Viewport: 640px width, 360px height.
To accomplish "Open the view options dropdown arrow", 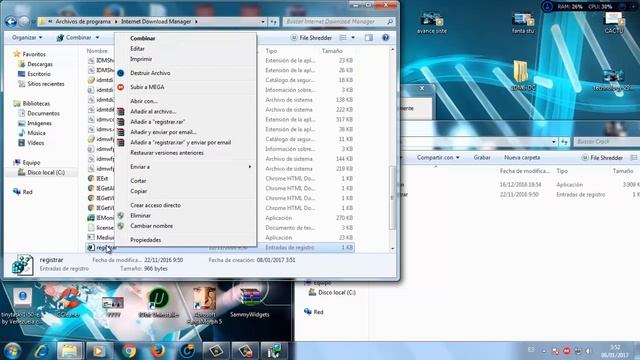I will point(353,38).
